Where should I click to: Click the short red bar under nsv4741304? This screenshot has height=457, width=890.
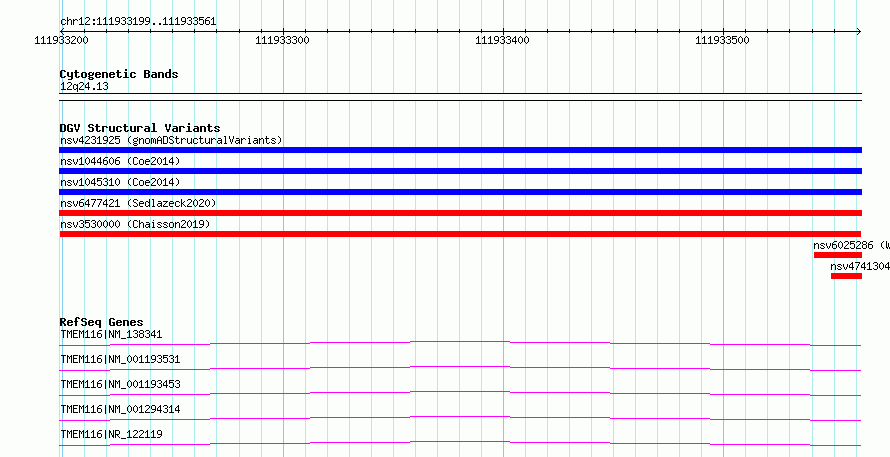click(x=846, y=276)
